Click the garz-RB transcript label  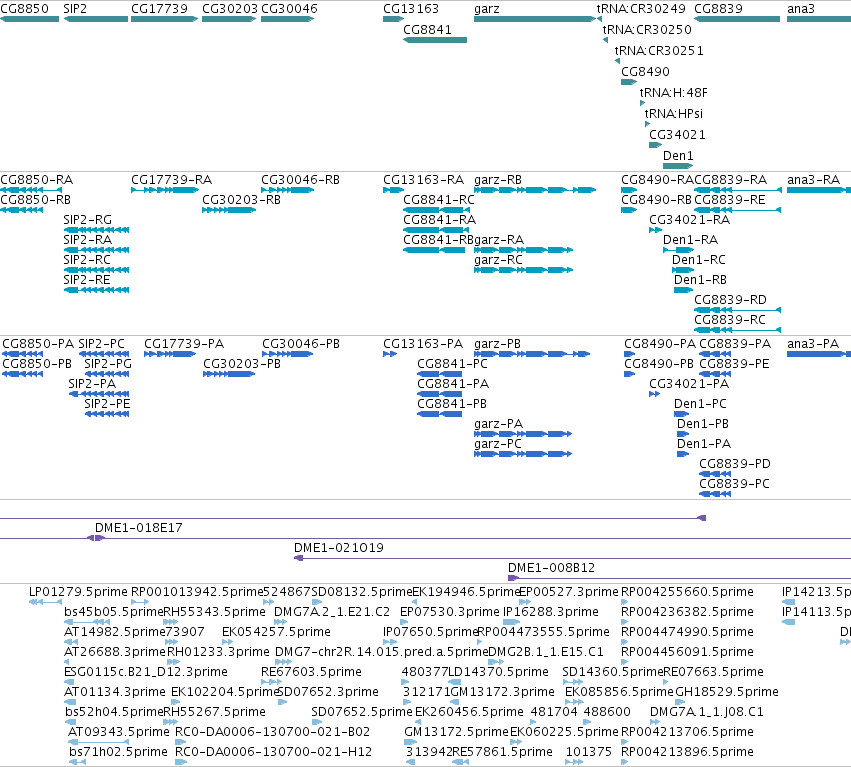tap(498, 180)
